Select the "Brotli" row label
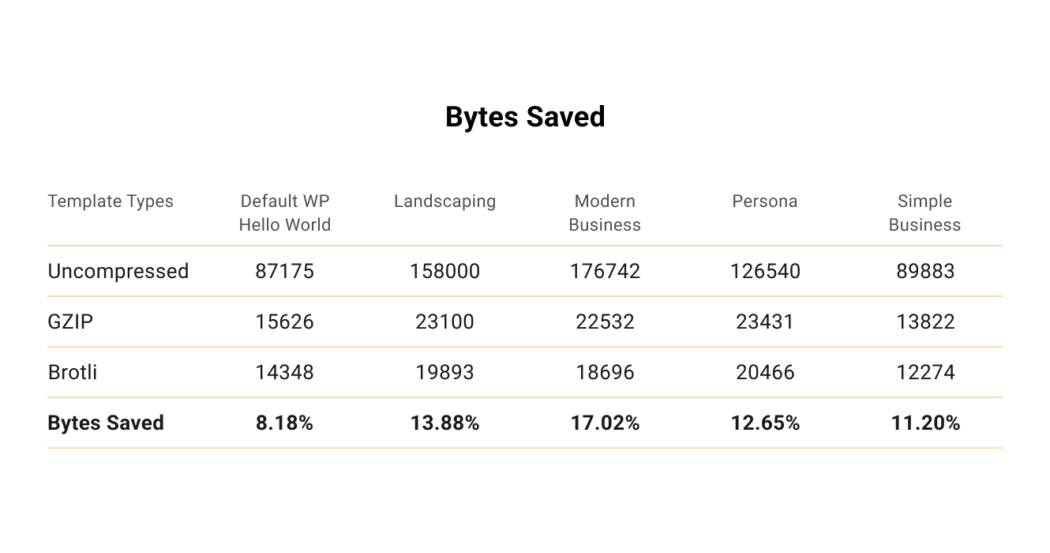This screenshot has height=553, width=1050. [73, 372]
